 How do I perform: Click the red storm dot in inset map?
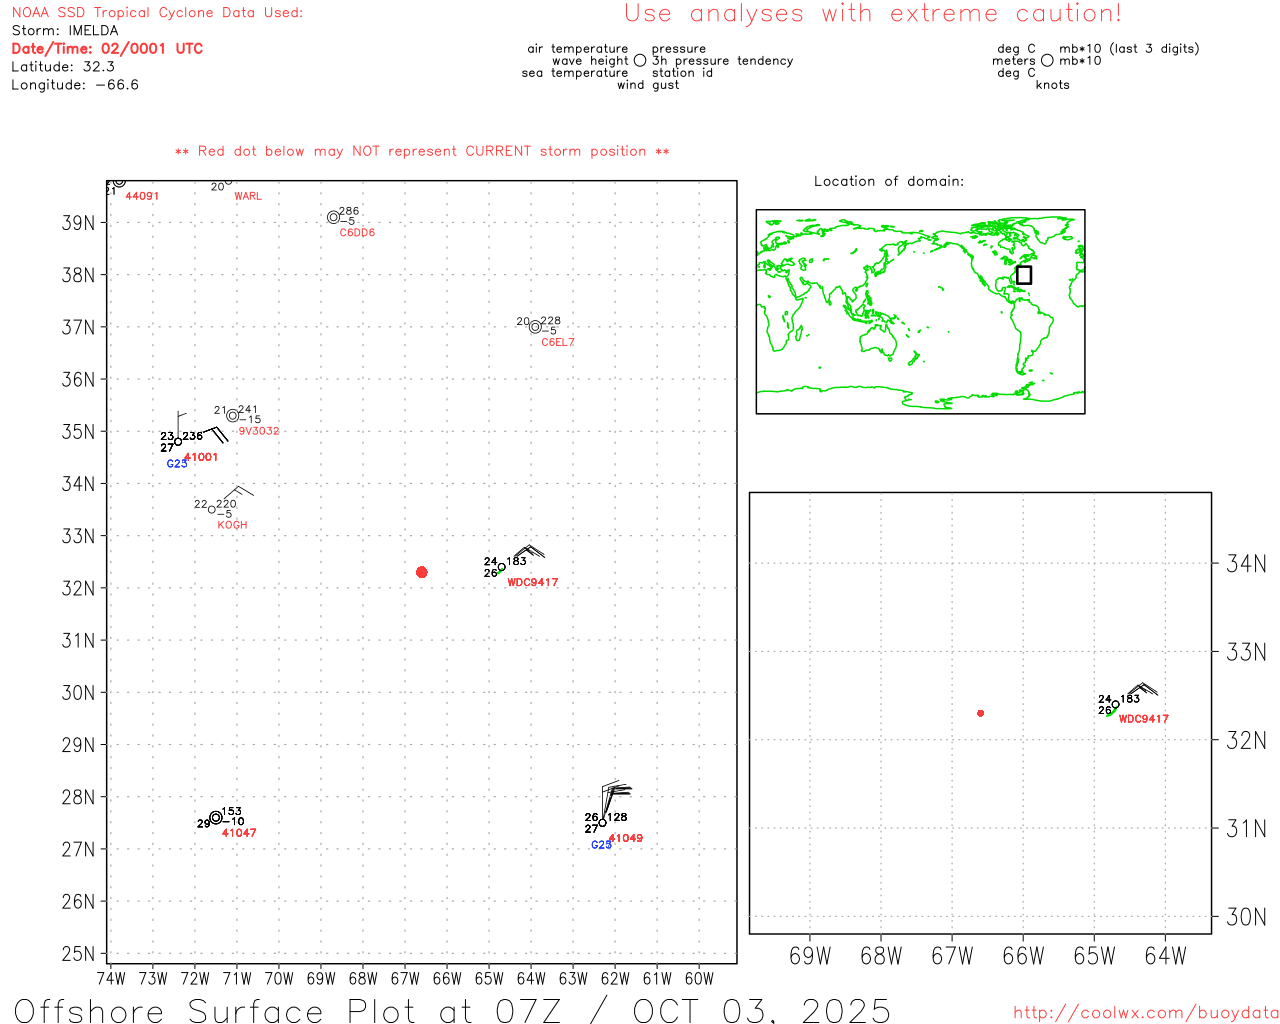(981, 713)
